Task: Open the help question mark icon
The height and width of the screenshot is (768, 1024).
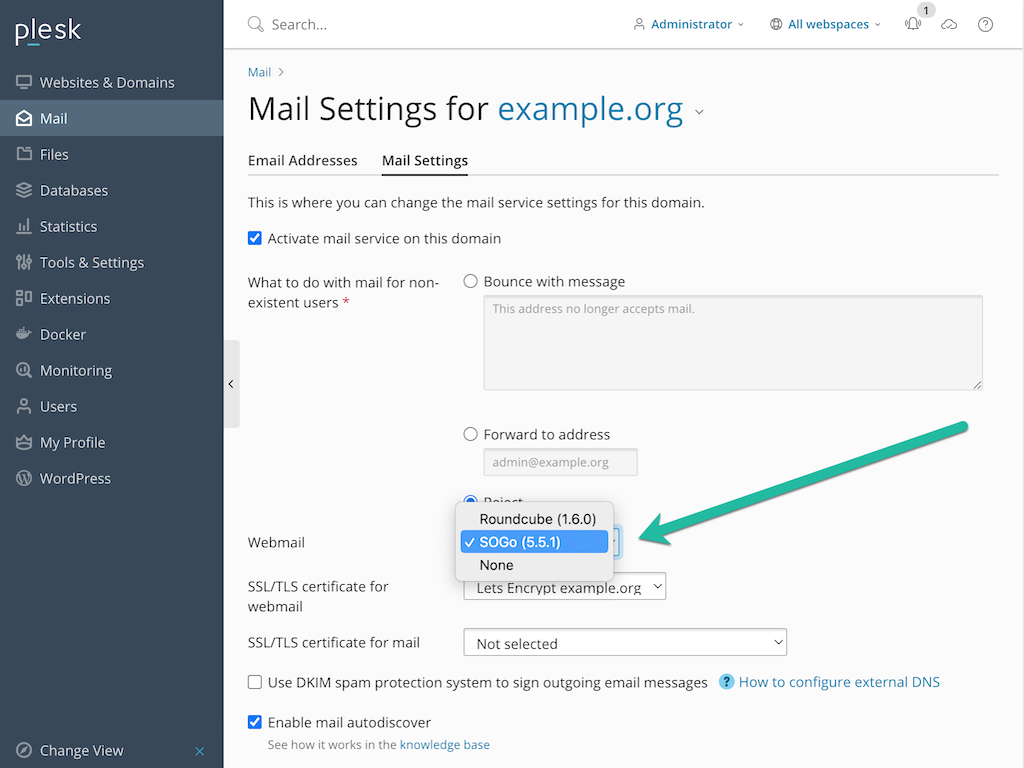Action: (985, 24)
